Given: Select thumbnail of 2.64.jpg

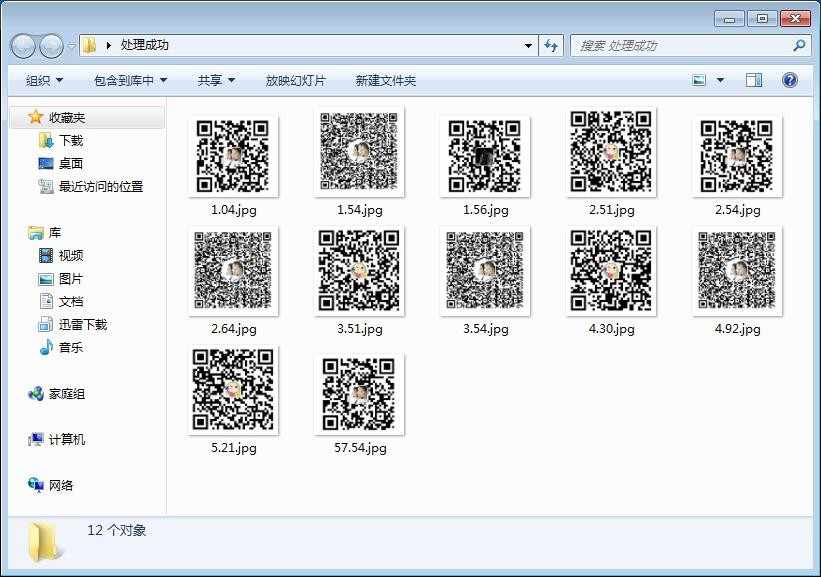Looking at the screenshot, I should 233,271.
